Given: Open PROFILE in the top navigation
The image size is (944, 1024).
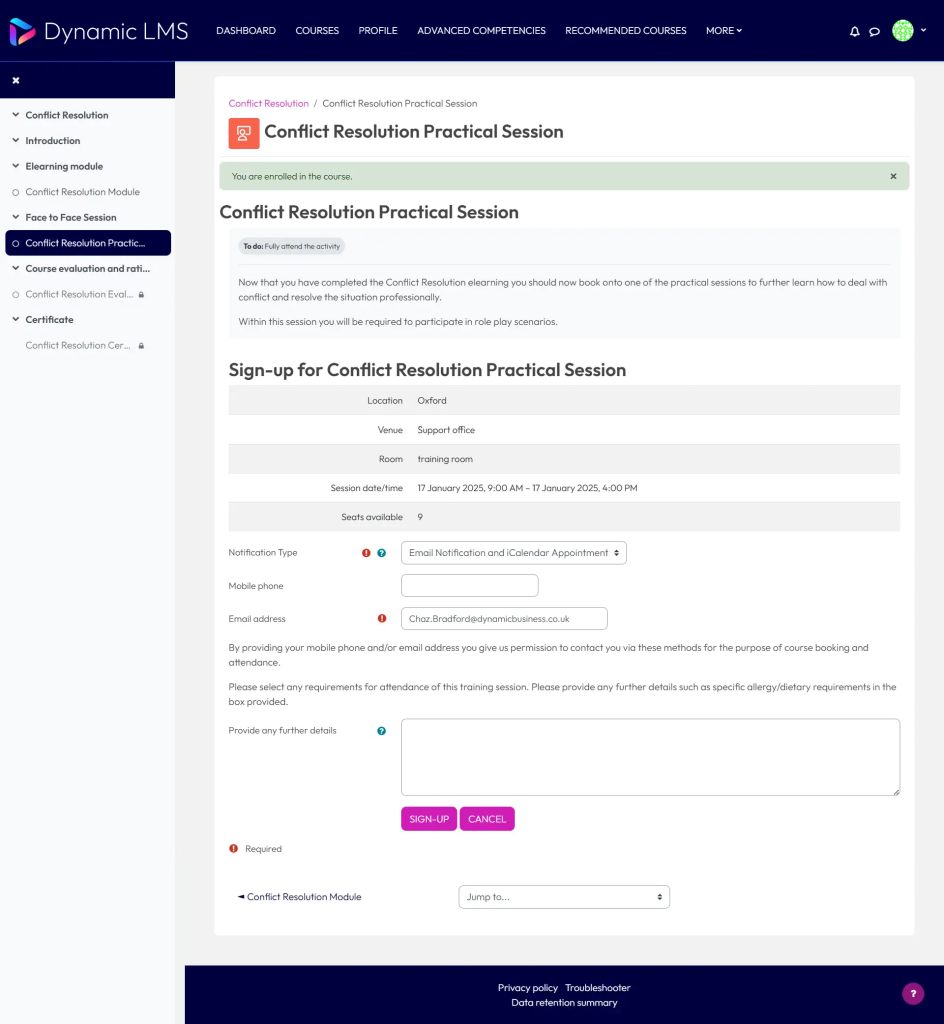Looking at the screenshot, I should point(378,31).
